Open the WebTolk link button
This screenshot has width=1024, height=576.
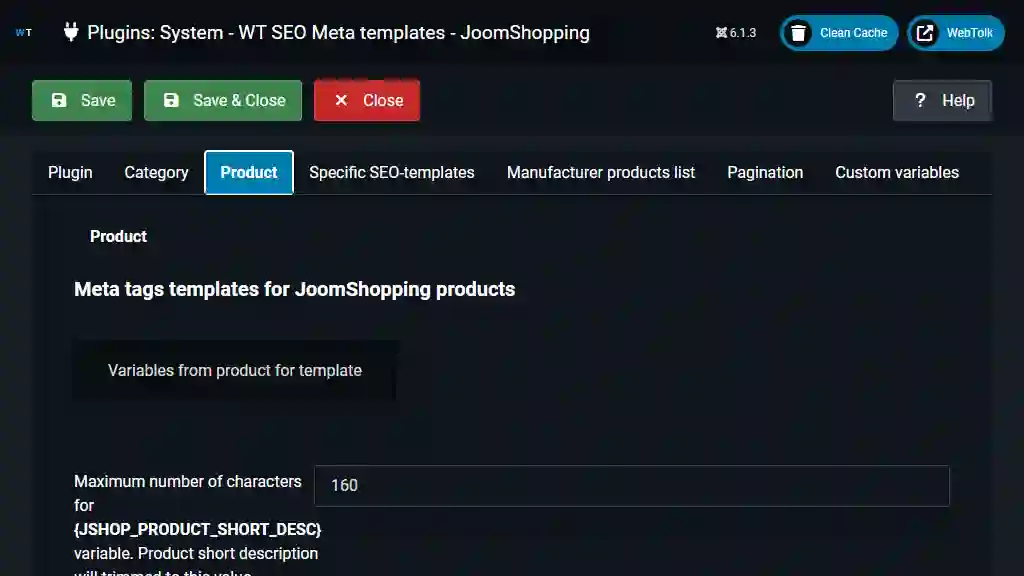pos(955,33)
